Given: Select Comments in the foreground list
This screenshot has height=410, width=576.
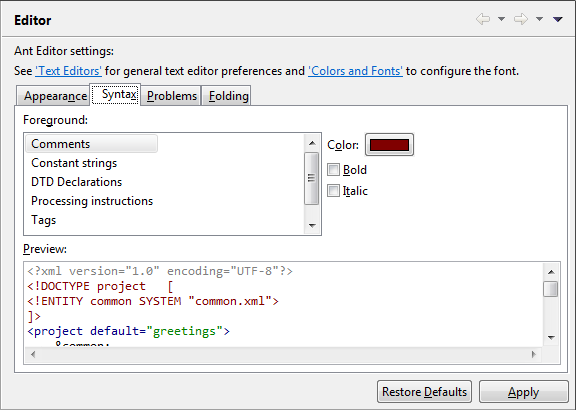Looking at the screenshot, I should (x=92, y=144).
